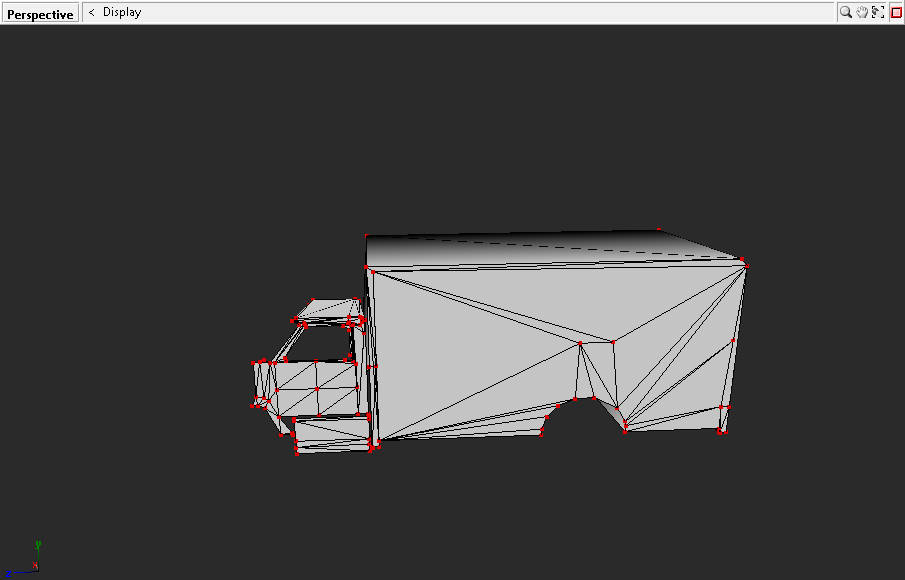Toggle viewport maximize red square icon

(896, 13)
